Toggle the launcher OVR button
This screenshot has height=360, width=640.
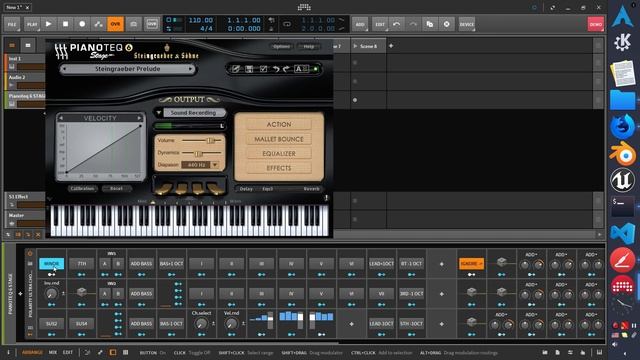pos(151,24)
